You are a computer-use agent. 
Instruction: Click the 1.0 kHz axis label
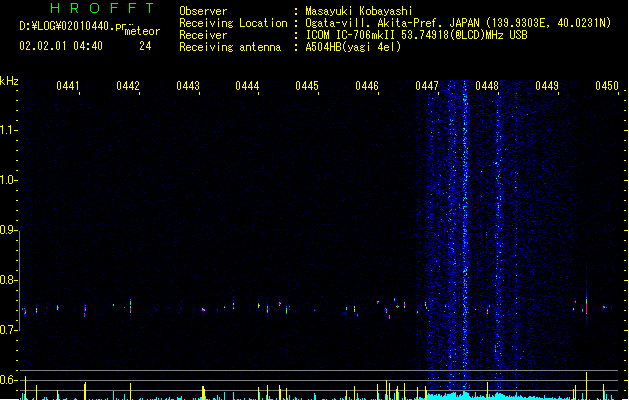[x=9, y=180]
